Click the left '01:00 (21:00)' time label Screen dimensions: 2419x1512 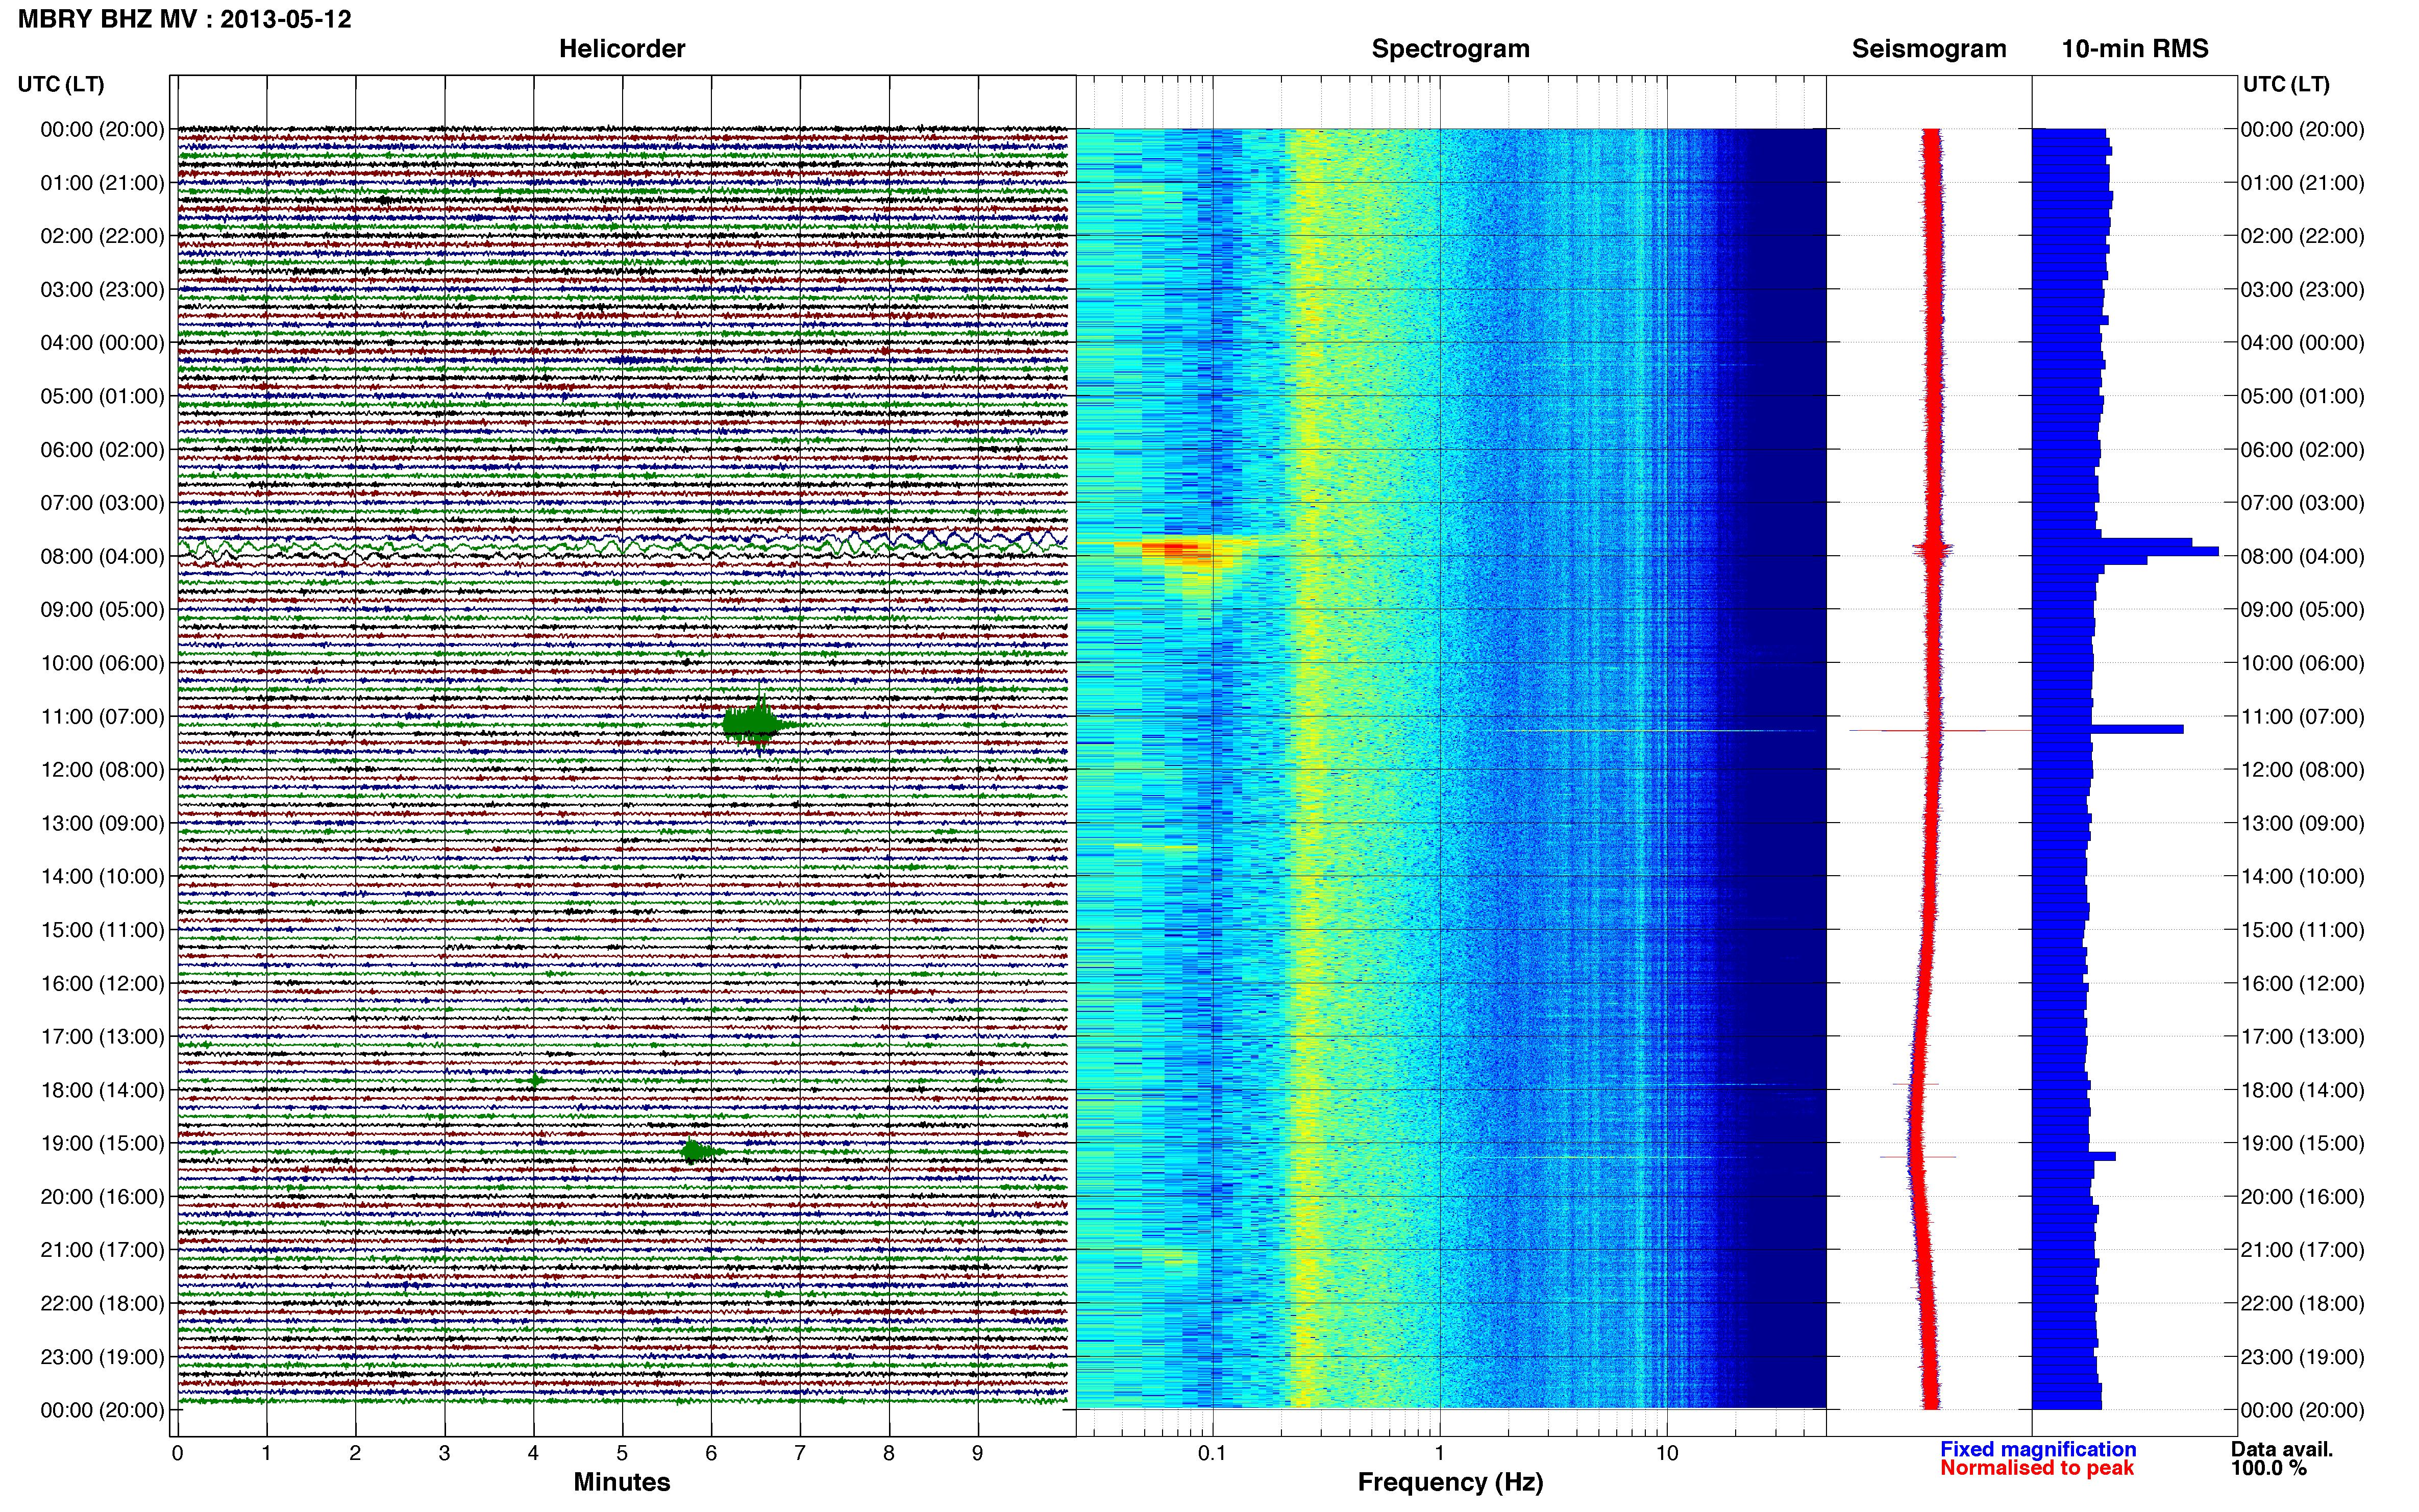click(x=102, y=183)
